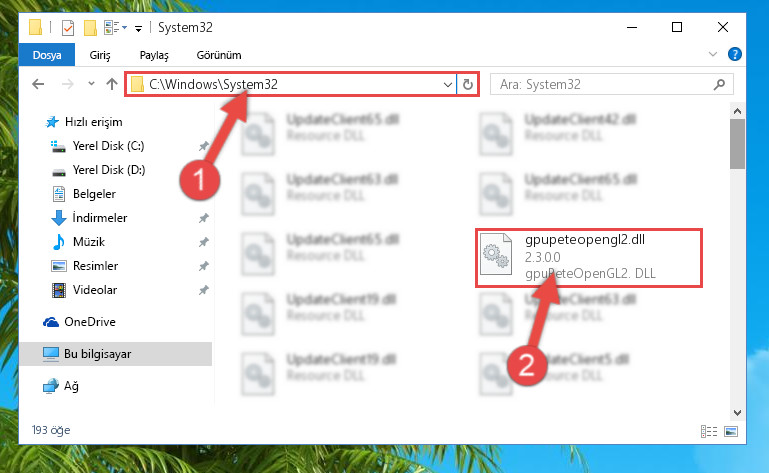Click the search magnifier icon
This screenshot has width=769, height=473.
719,84
